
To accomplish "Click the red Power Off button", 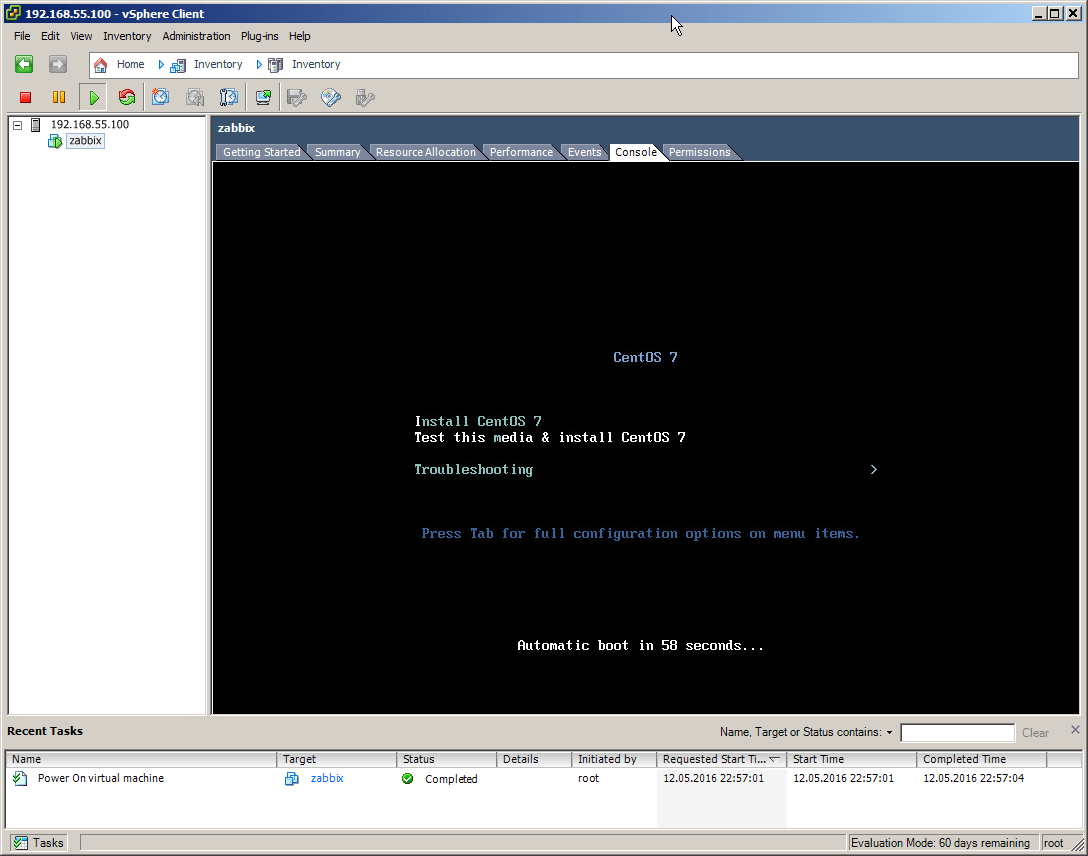I will coord(26,97).
